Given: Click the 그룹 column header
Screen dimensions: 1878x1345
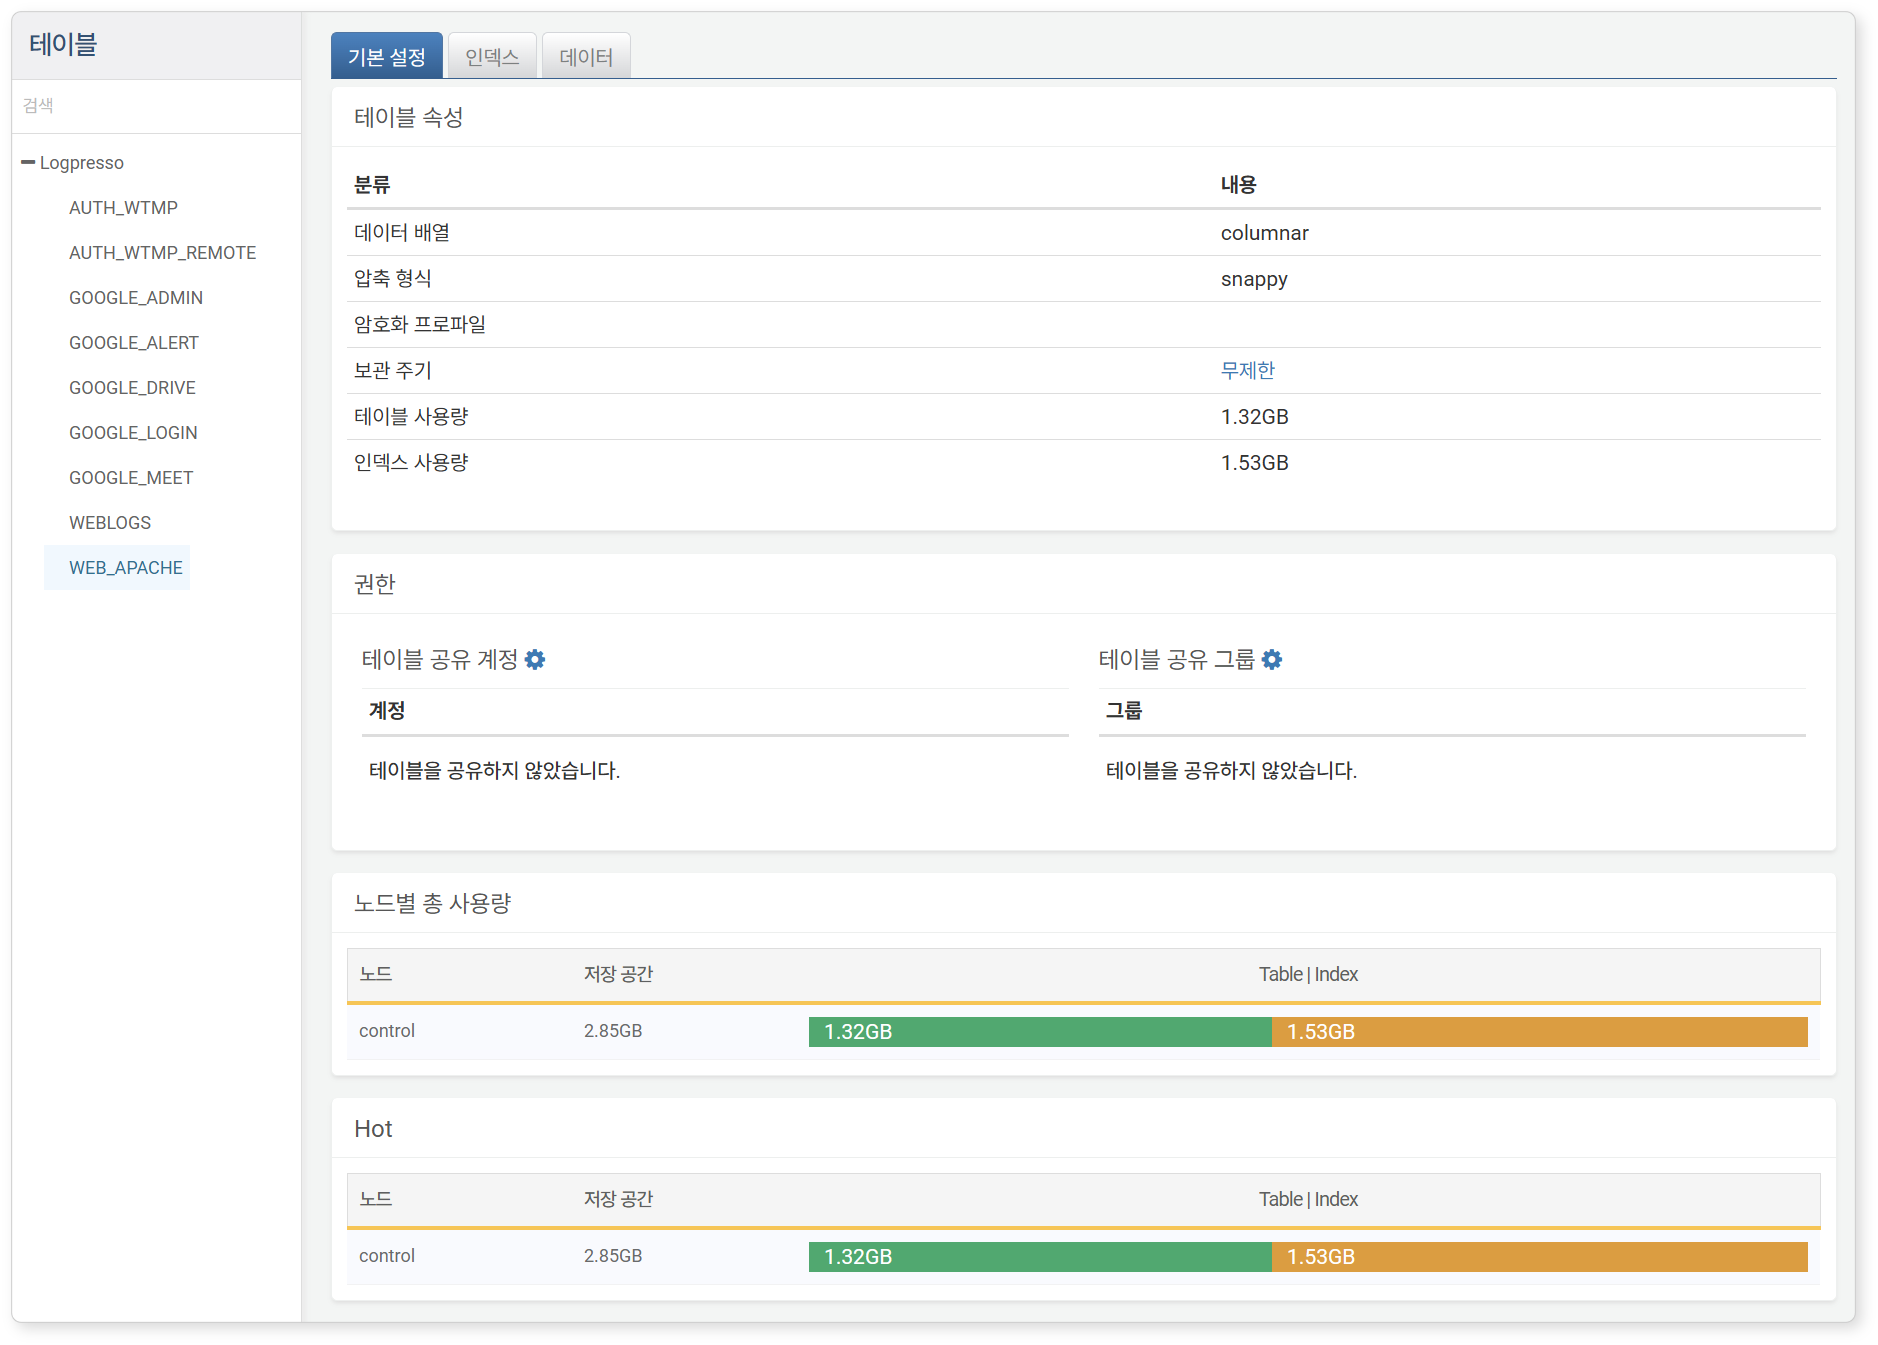Looking at the screenshot, I should tap(1124, 711).
